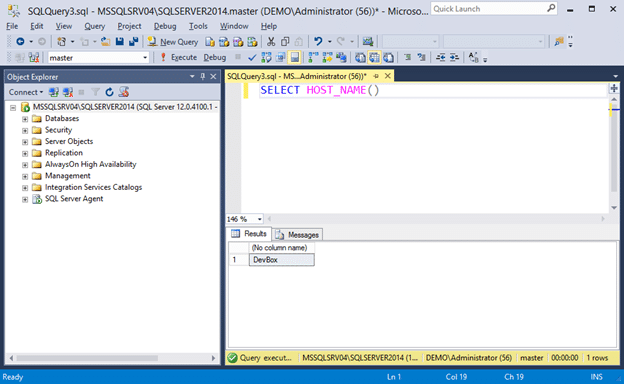Expand the Server Objects node

(x=25, y=142)
